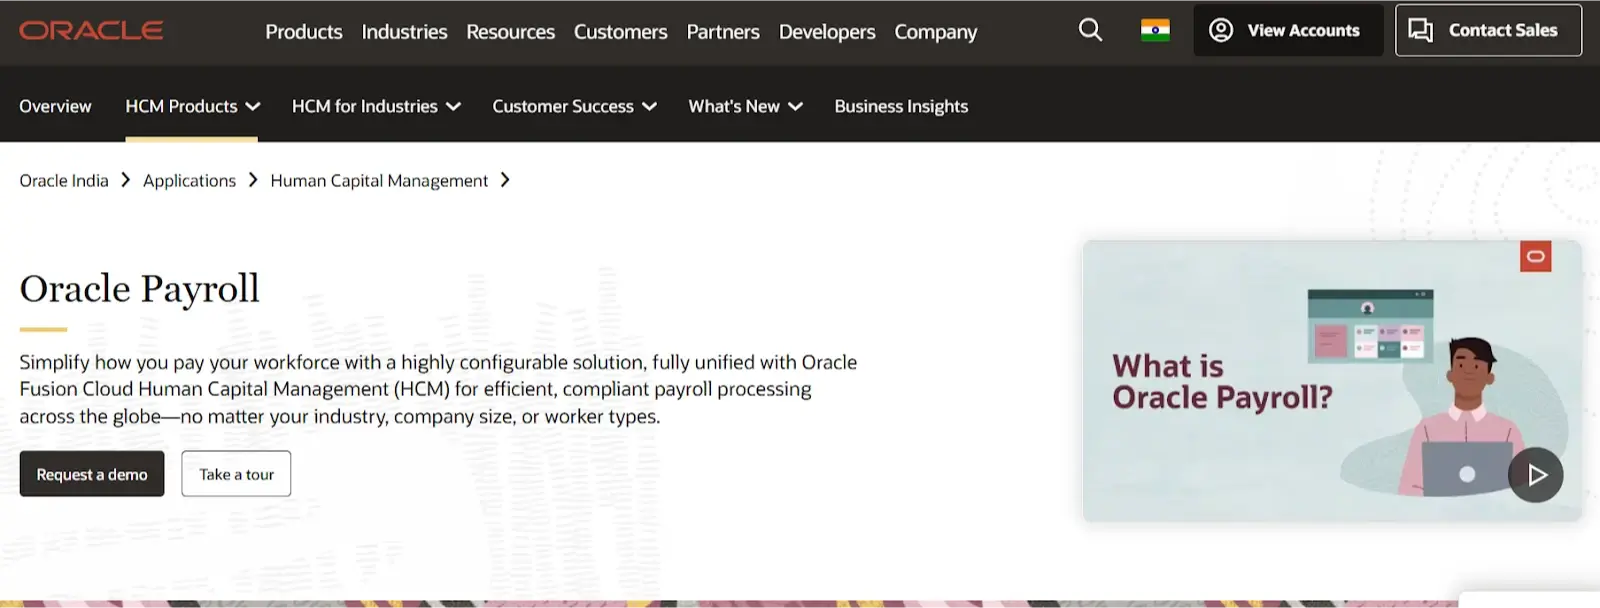Click the Oracle logo
This screenshot has width=1600, height=608.
91,31
